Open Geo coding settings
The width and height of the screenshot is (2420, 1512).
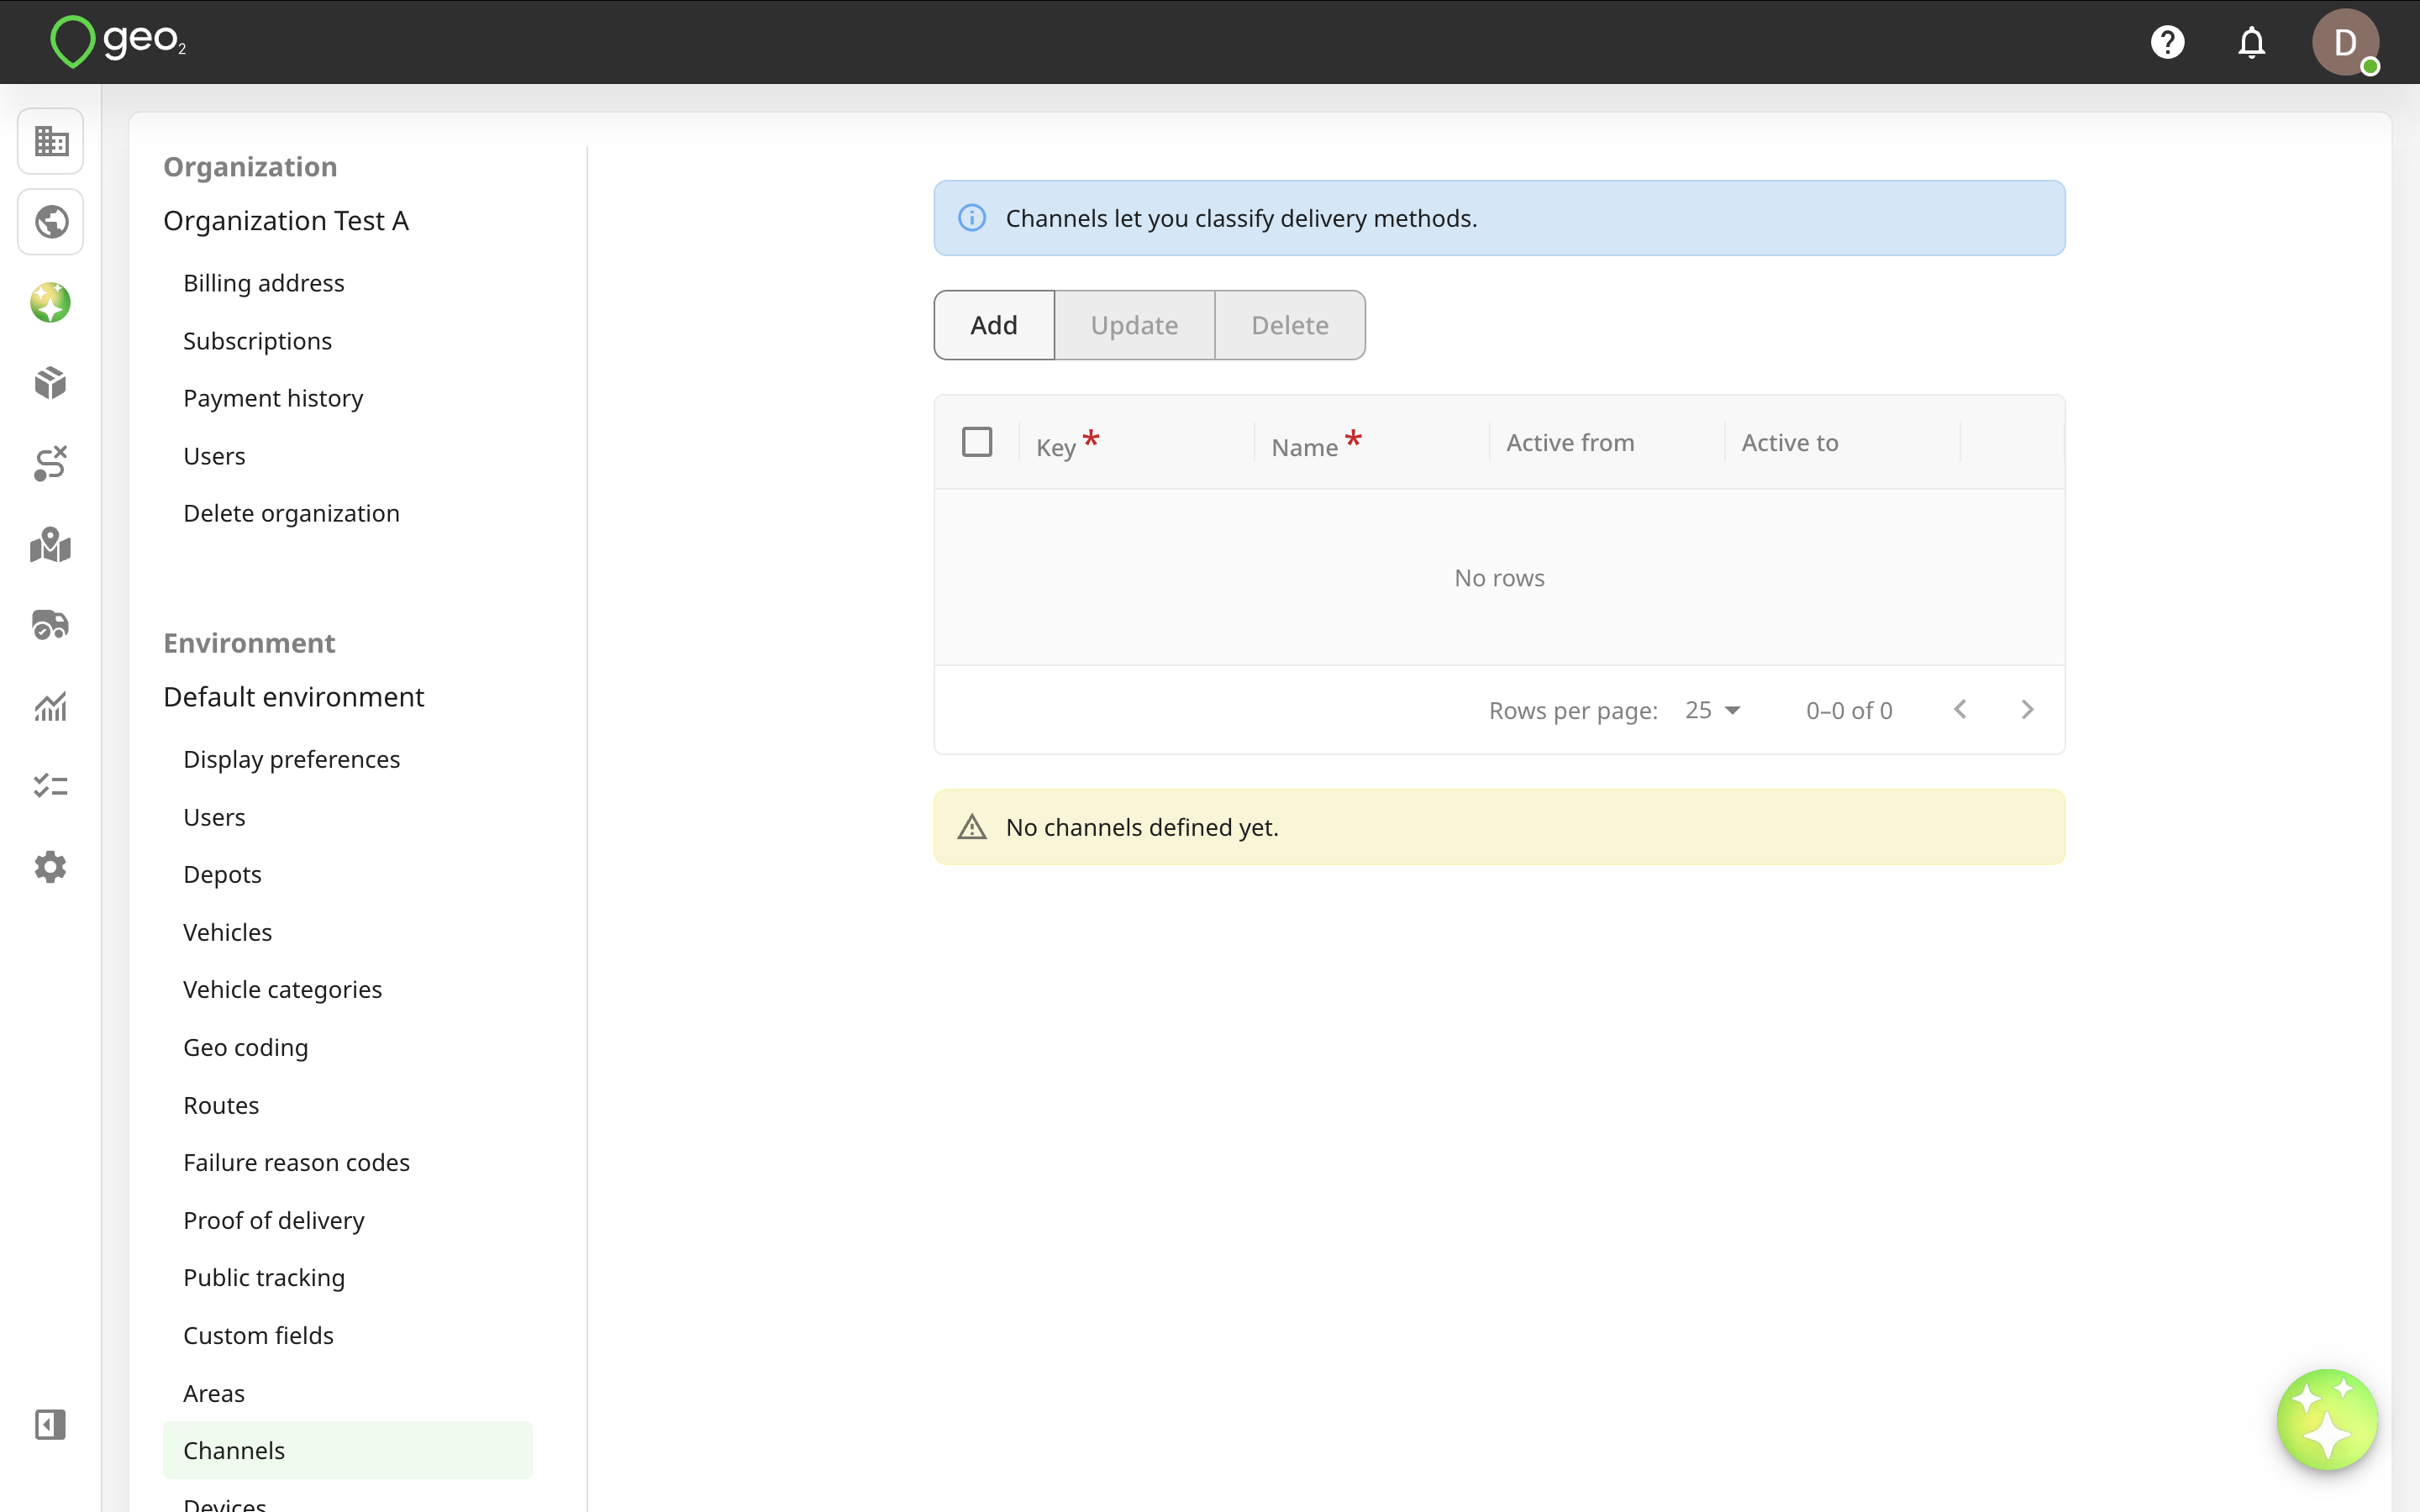pos(245,1047)
